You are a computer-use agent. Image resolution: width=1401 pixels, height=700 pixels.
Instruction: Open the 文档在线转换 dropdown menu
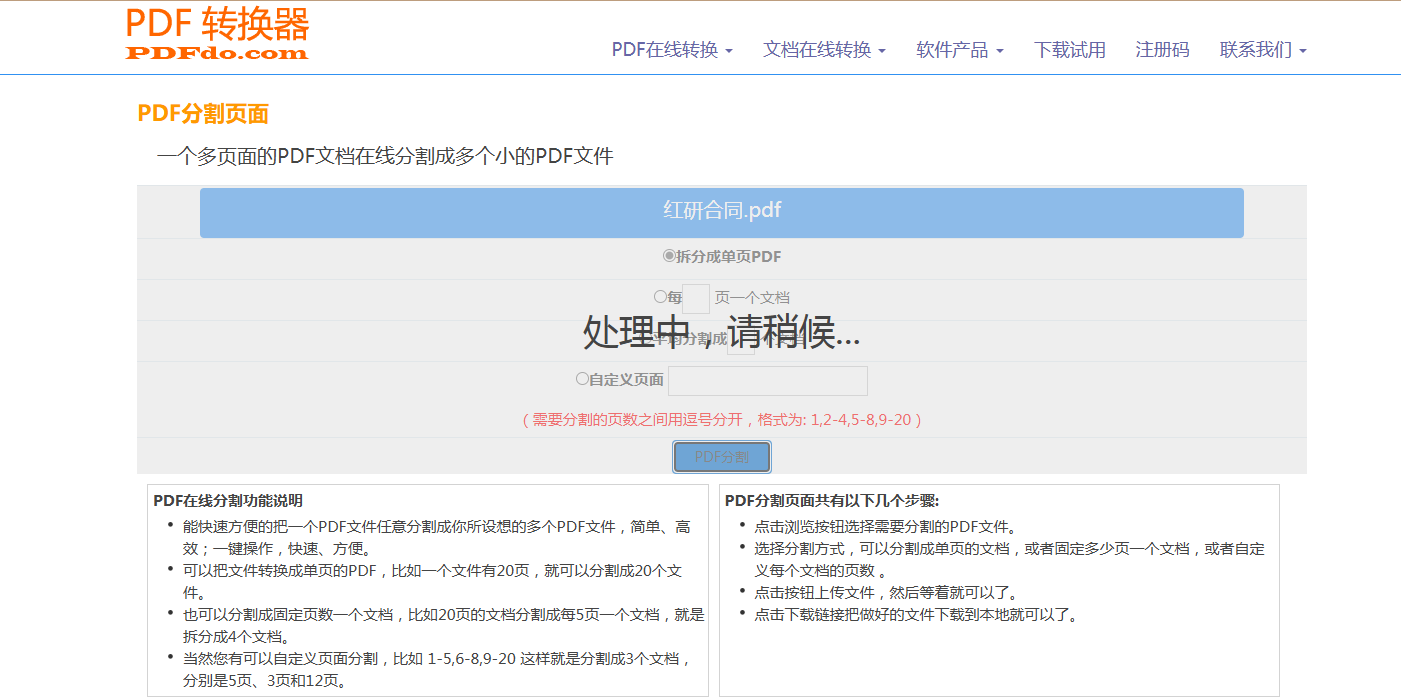(x=824, y=50)
